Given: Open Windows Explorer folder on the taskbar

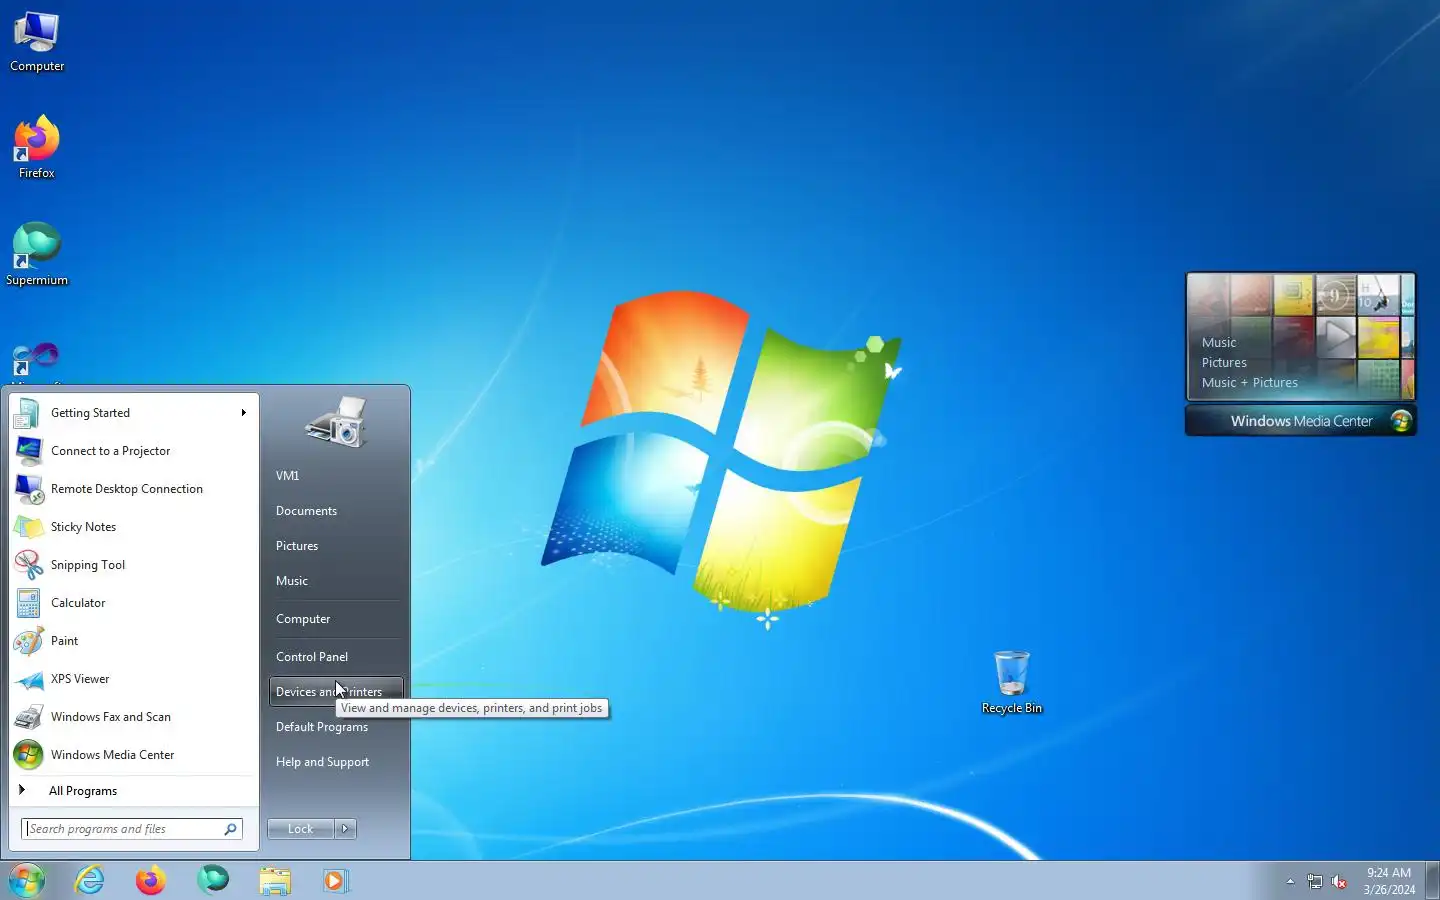Looking at the screenshot, I should [274, 881].
